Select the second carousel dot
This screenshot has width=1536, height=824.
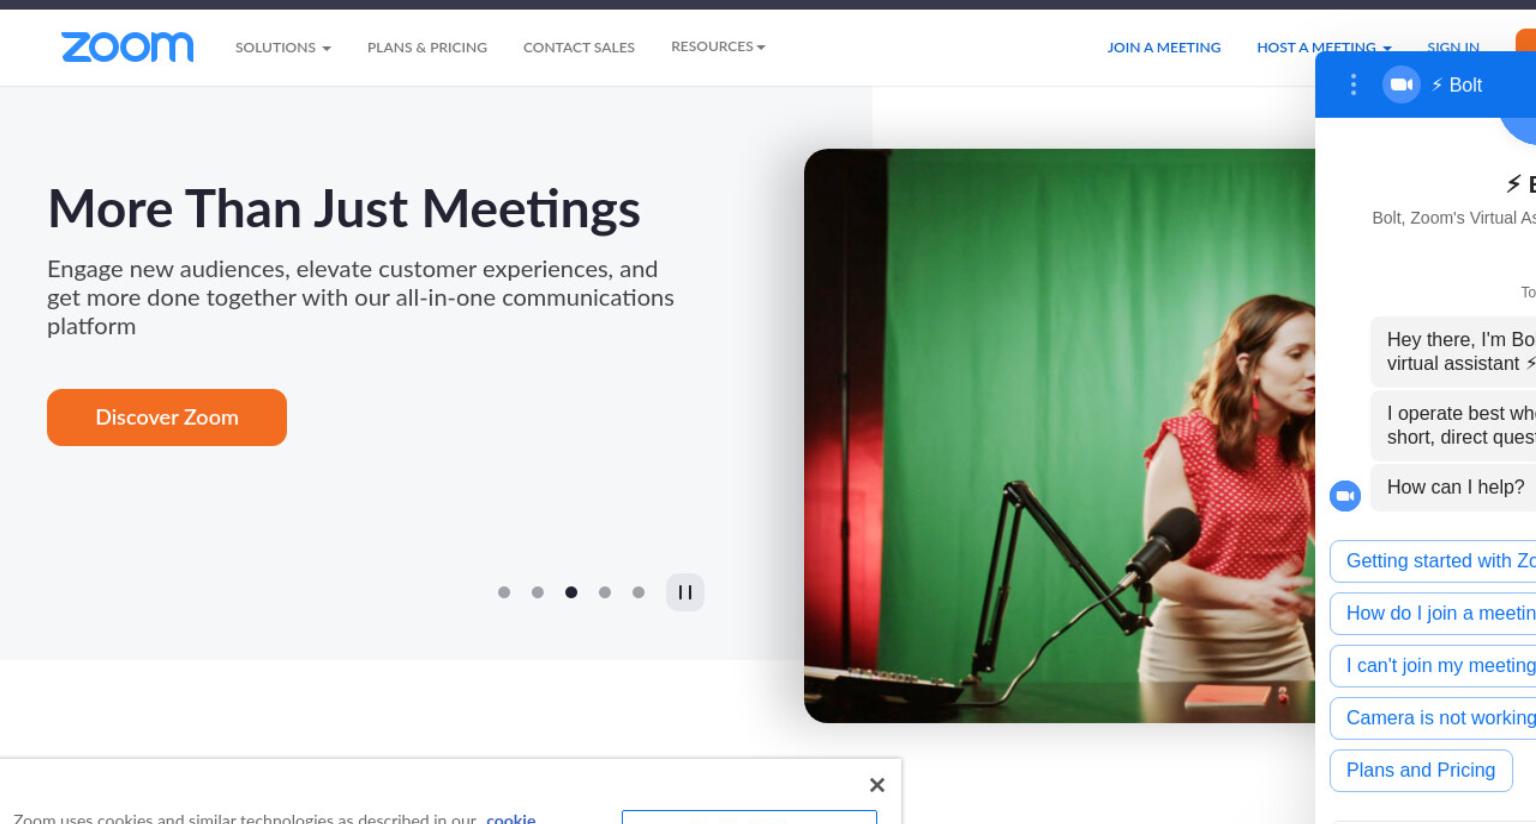pyautogui.click(x=538, y=592)
